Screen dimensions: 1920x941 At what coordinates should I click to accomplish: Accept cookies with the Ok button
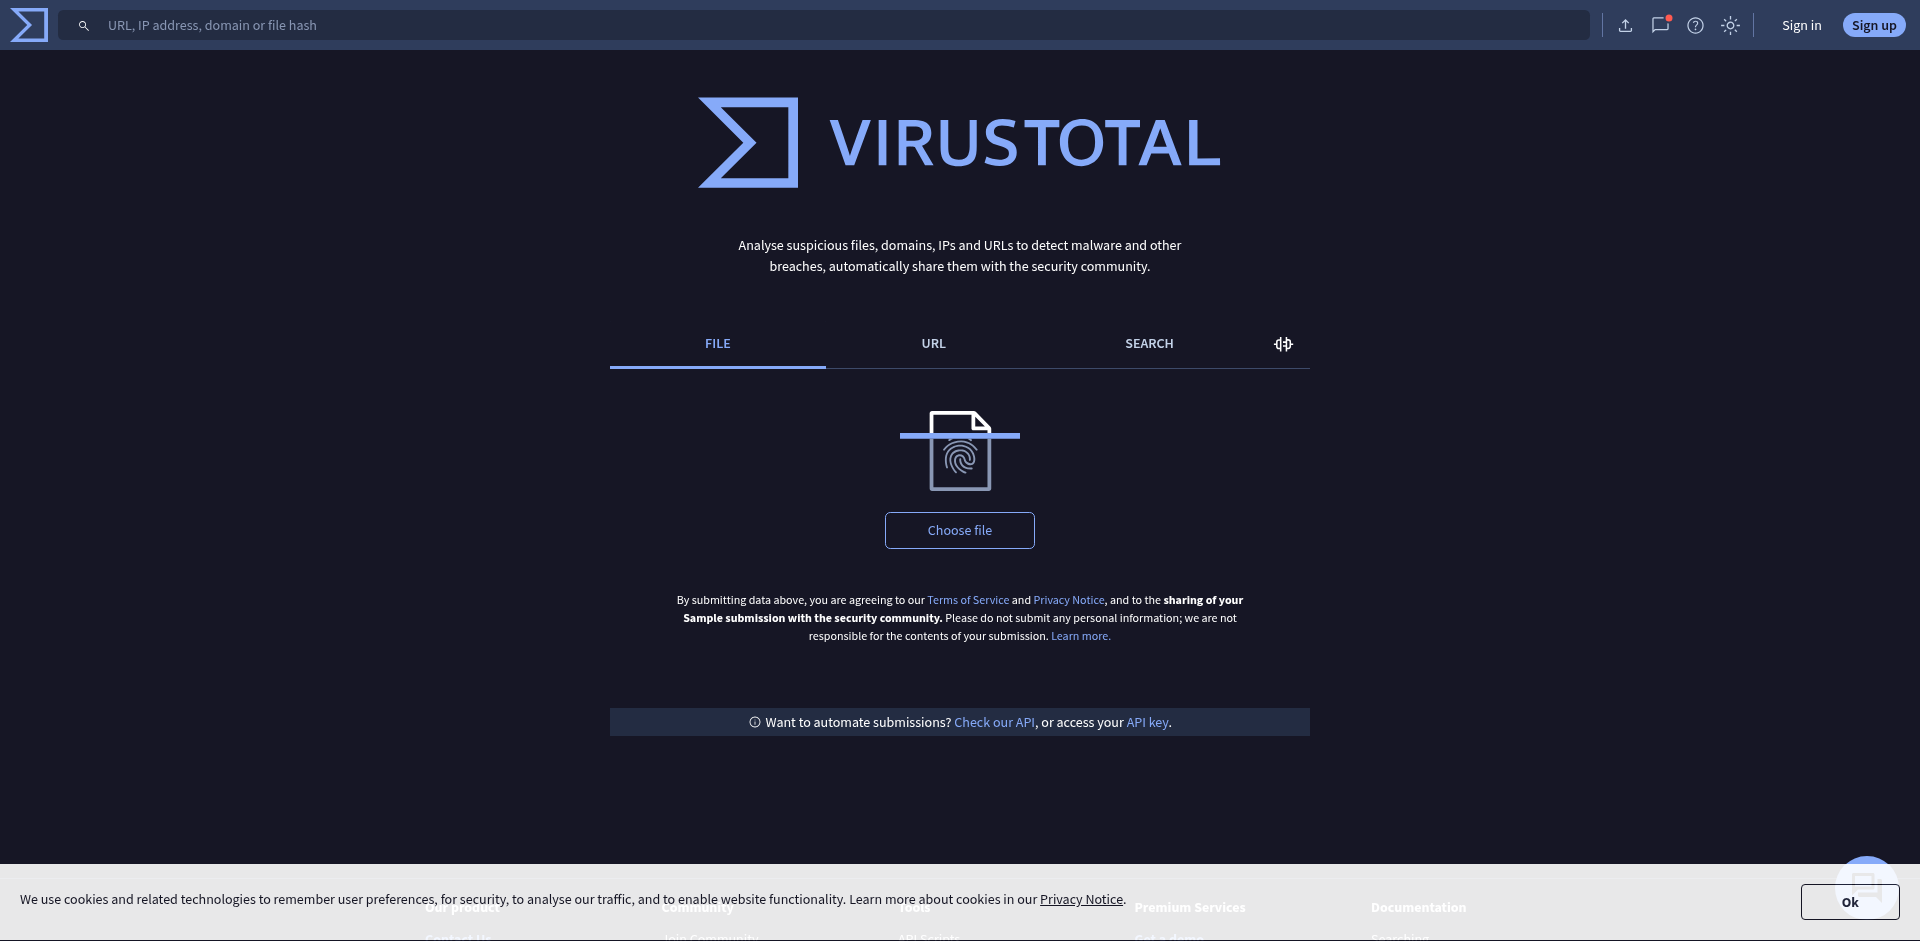1849,902
